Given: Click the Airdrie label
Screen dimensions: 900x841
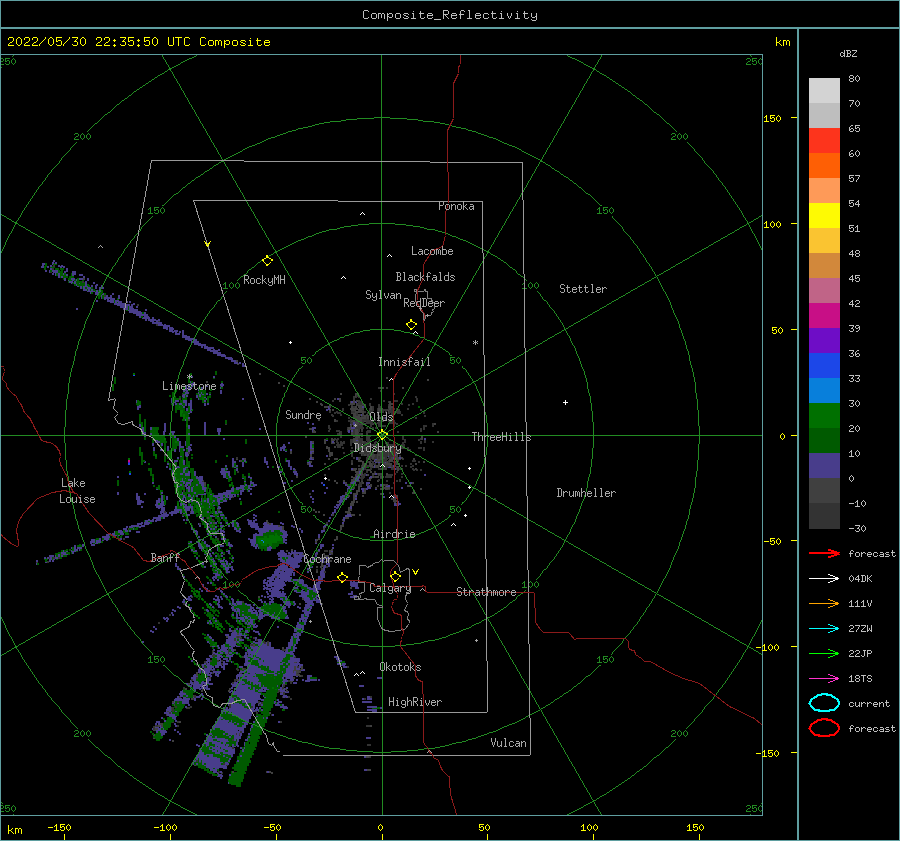Looking at the screenshot, I should pos(394,534).
